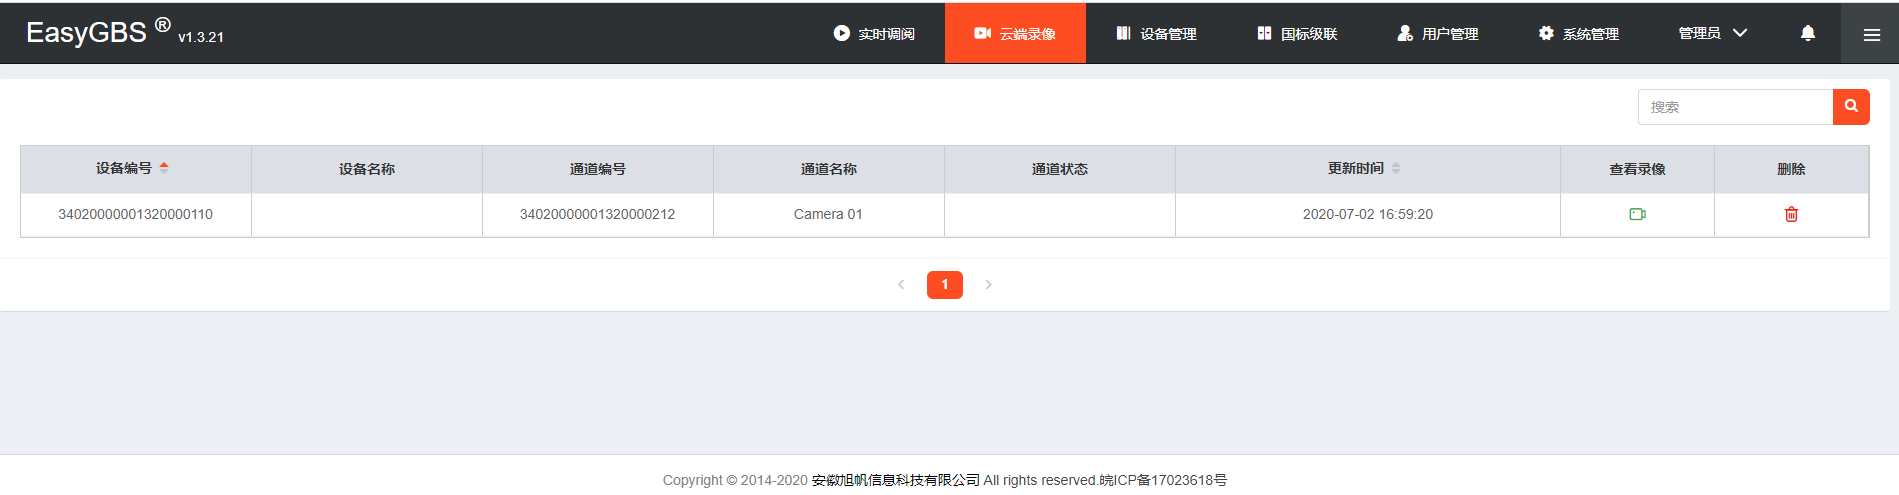Click the 删除 column header

coord(1791,169)
